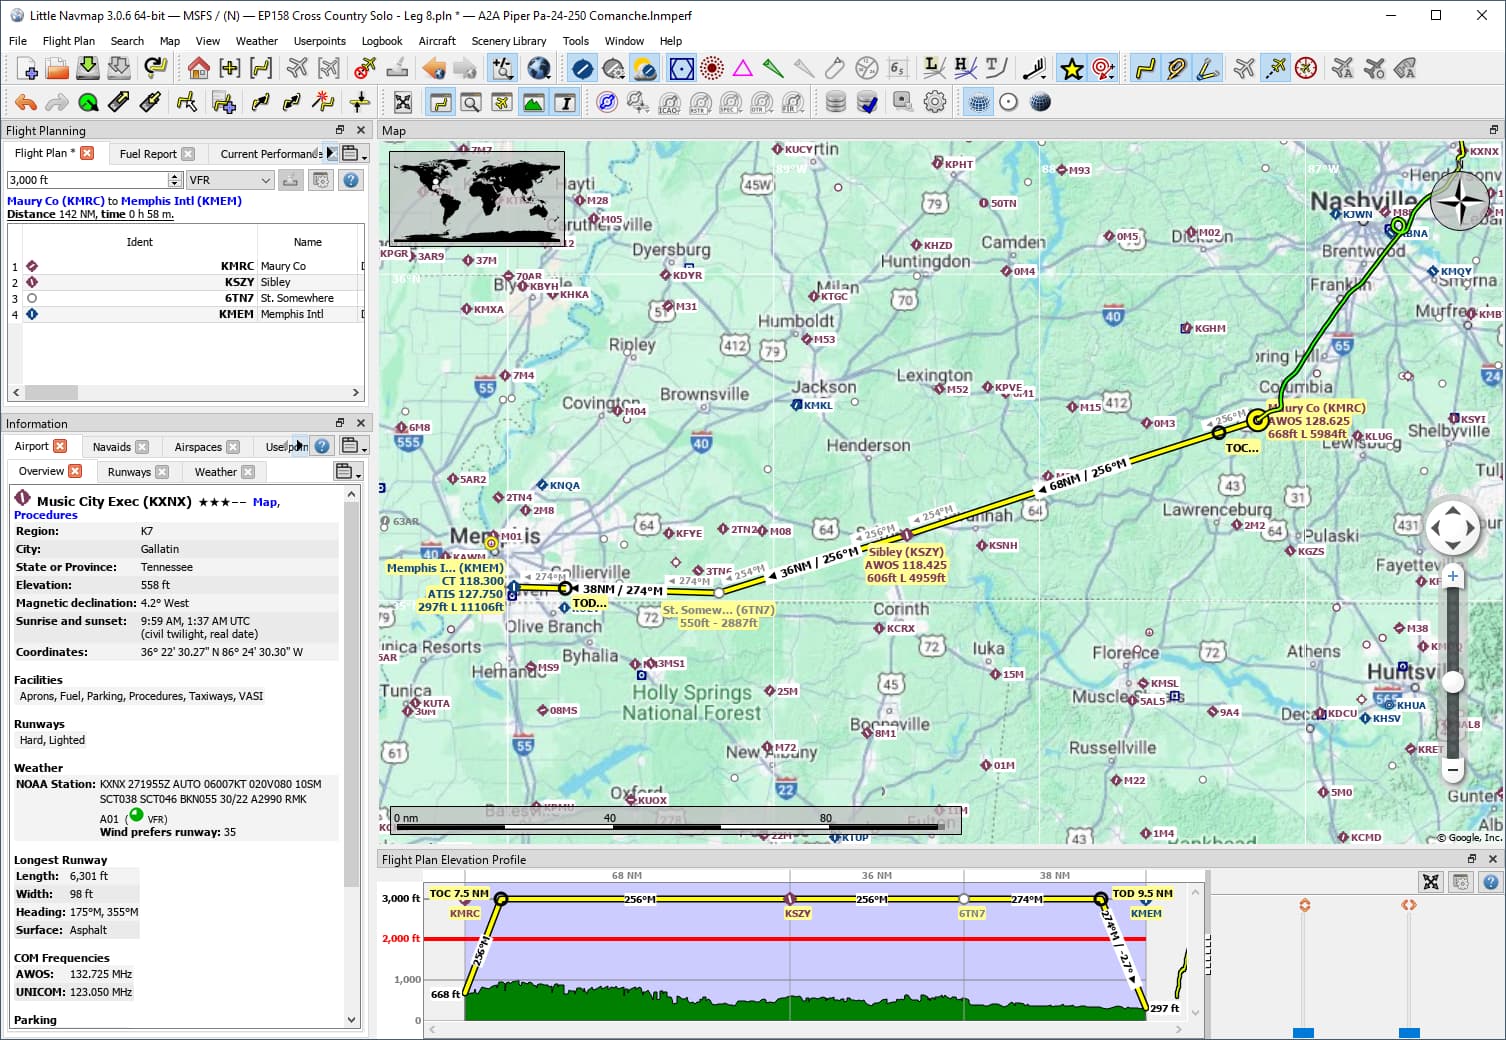Select the KSZY Sibley waypoint row
This screenshot has width=1506, height=1040.
point(186,282)
